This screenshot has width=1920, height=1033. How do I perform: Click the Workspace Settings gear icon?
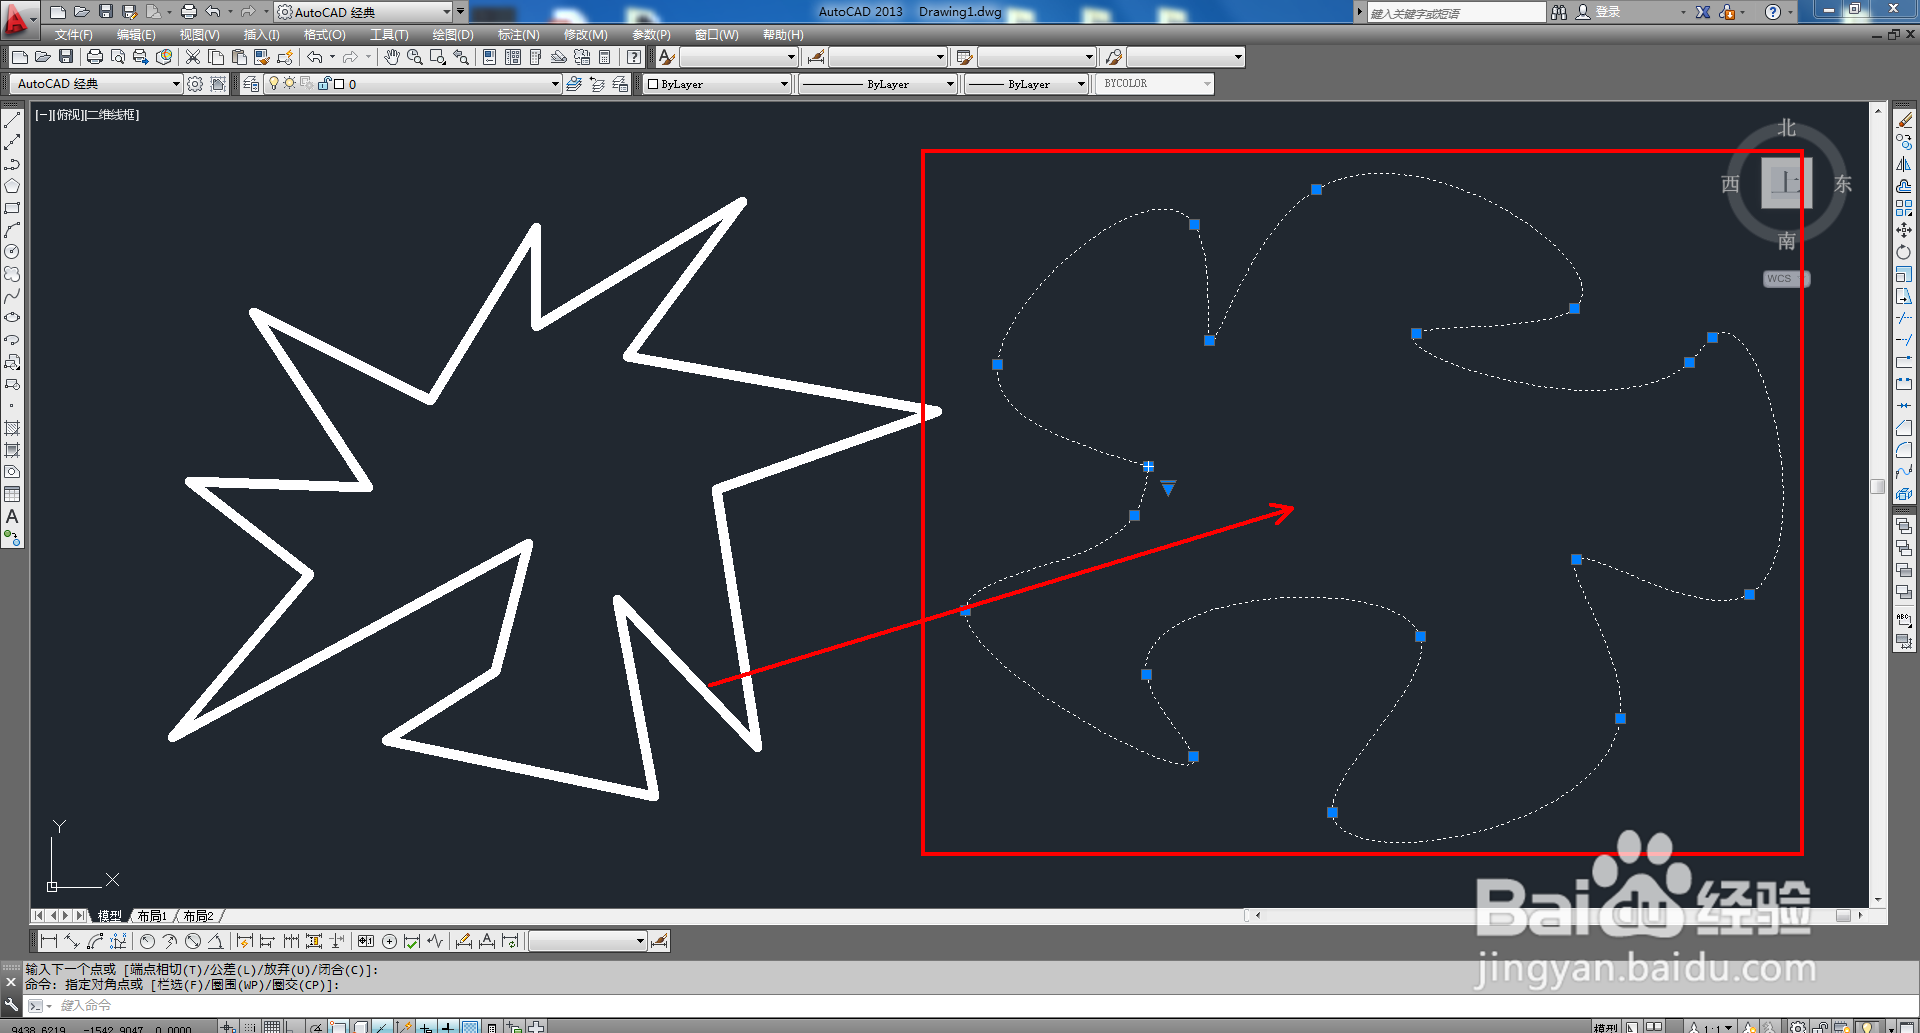coord(195,84)
